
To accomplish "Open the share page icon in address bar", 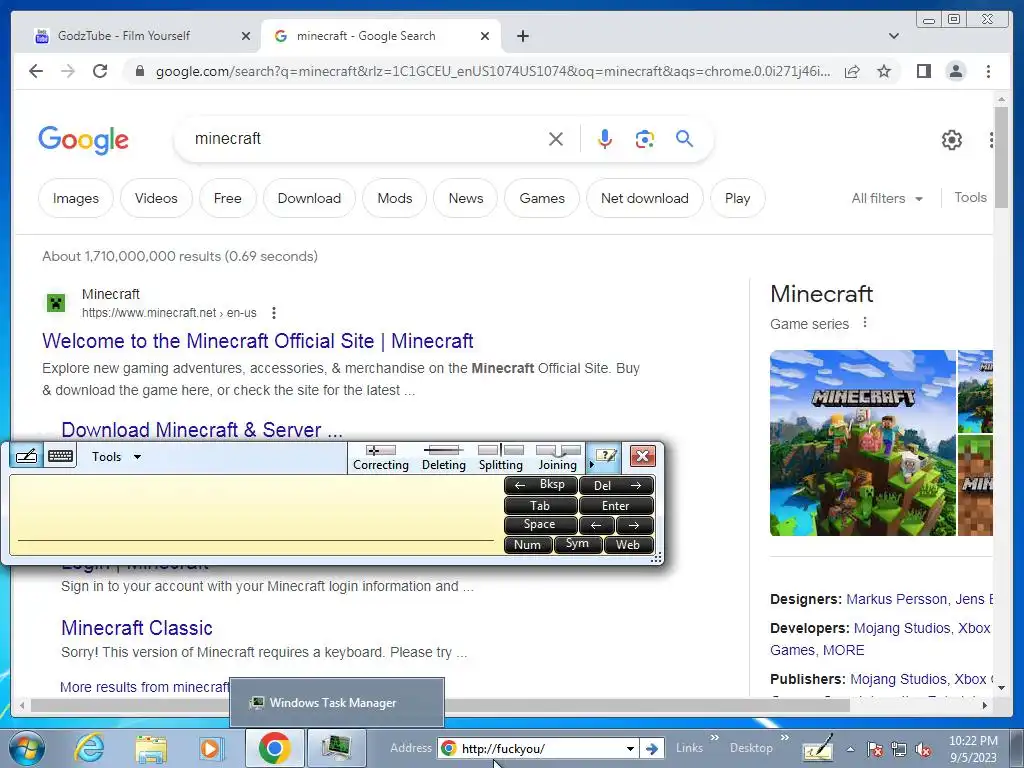I will [x=852, y=71].
